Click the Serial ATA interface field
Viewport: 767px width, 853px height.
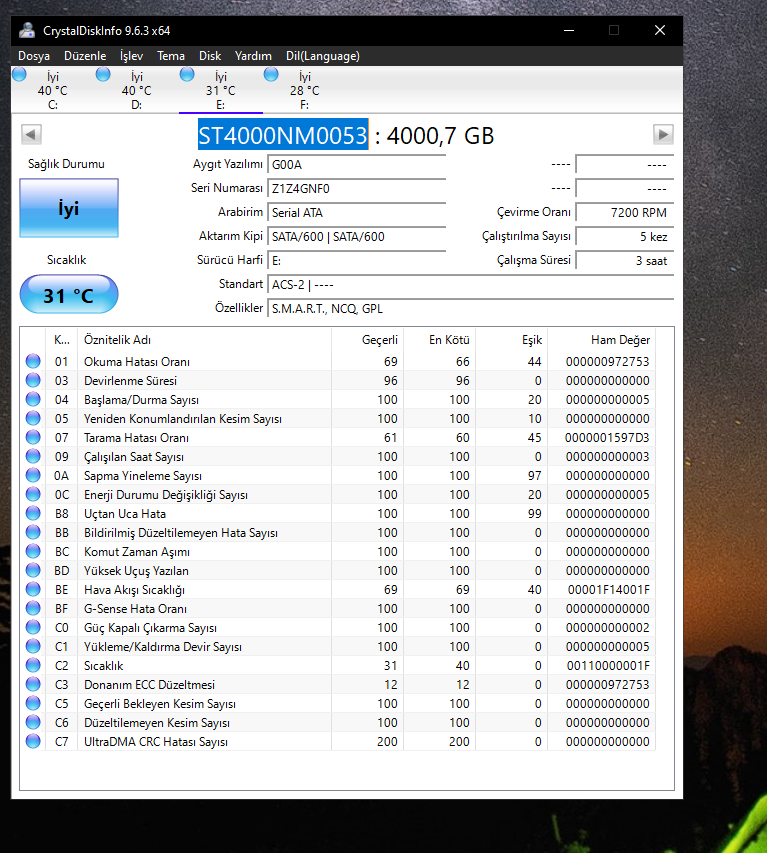tap(357, 213)
